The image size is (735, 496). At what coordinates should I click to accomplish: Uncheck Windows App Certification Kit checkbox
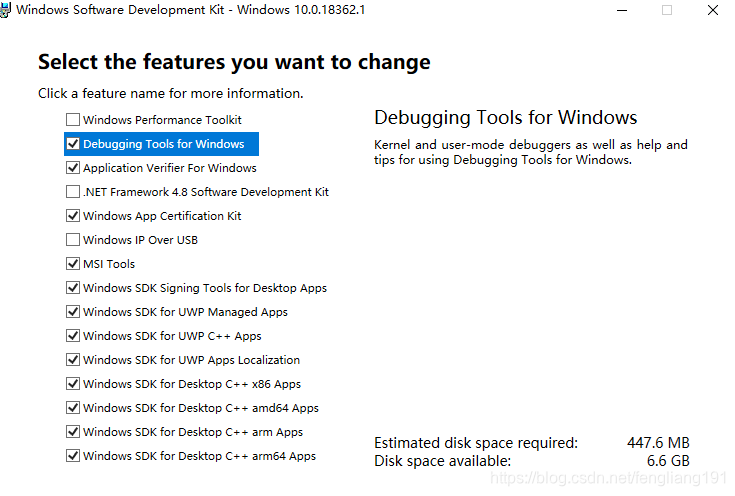(73, 216)
